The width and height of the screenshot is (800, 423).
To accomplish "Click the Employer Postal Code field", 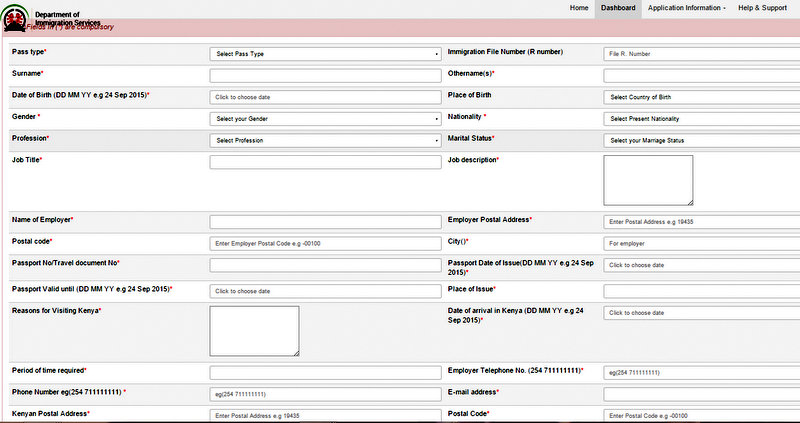I will coord(325,243).
